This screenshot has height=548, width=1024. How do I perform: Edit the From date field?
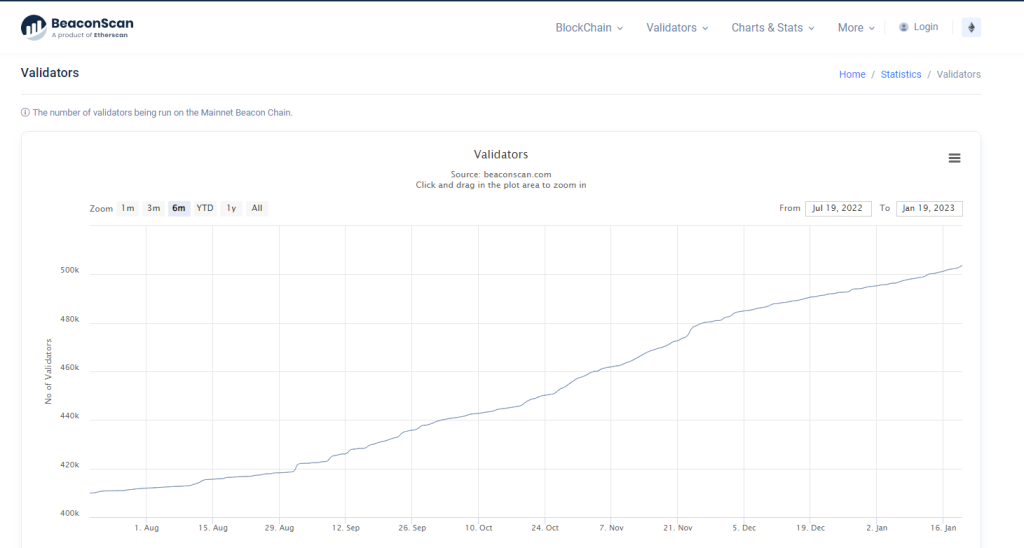click(838, 208)
